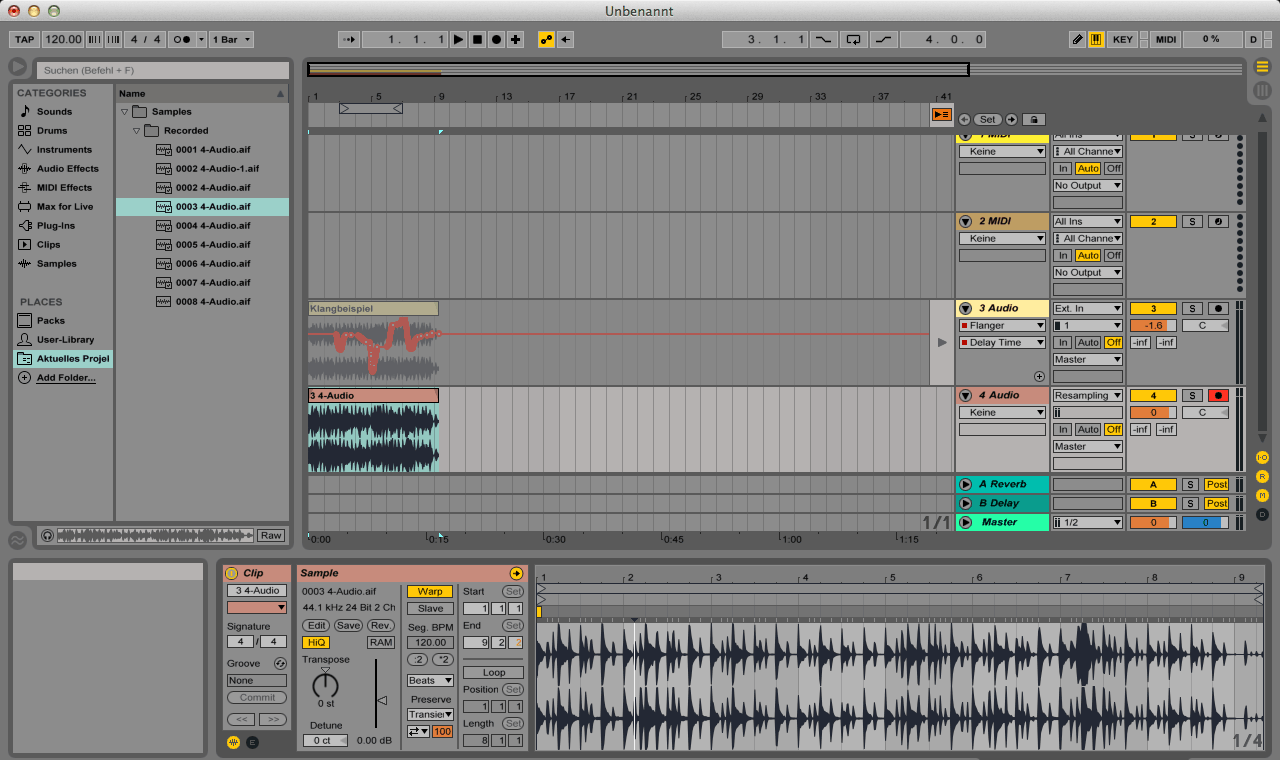This screenshot has width=1280, height=760.
Task: Collapse the Samples folder in browser
Action: pyautogui.click(x=125, y=112)
